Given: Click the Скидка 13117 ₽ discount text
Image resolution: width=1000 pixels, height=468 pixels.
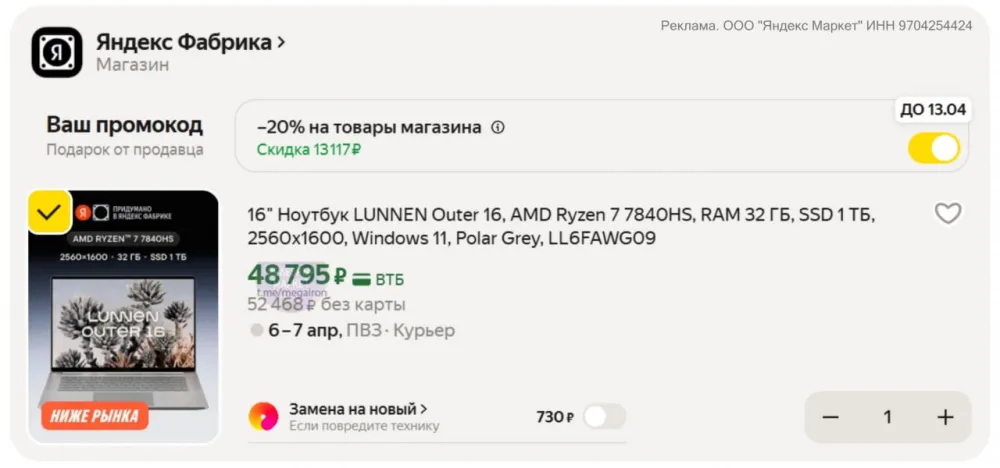Looking at the screenshot, I should (x=308, y=150).
